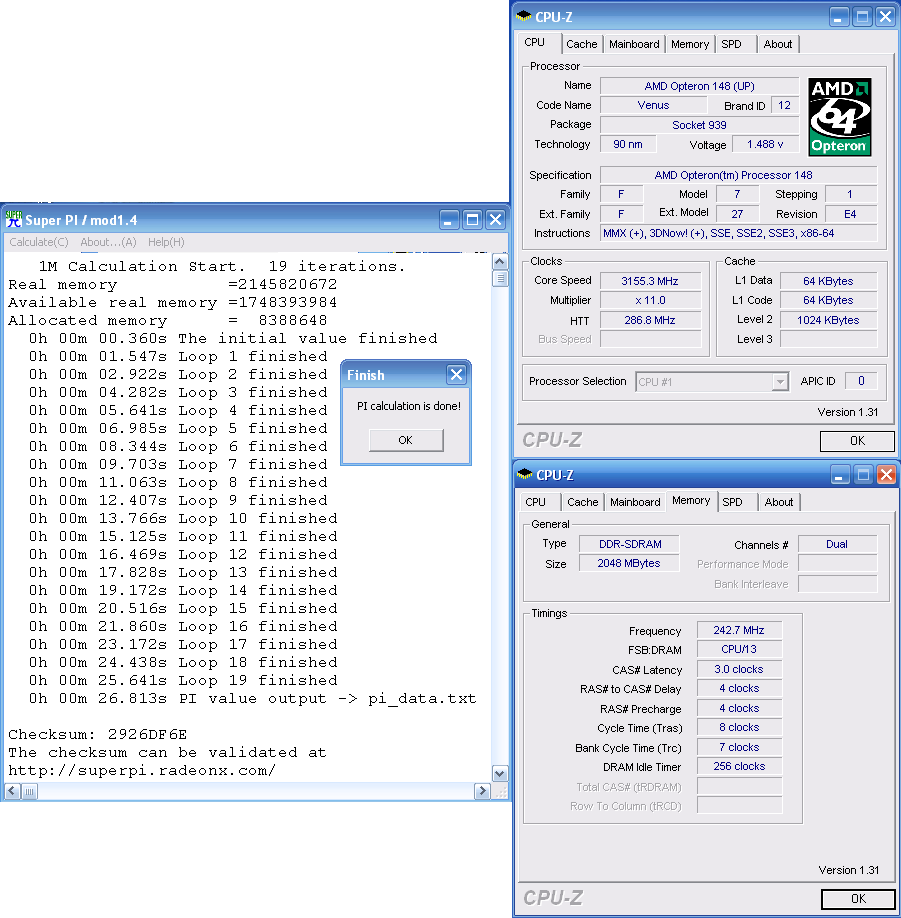
Task: Click the Voltage 1.488 v field
Action: pyautogui.click(x=765, y=144)
